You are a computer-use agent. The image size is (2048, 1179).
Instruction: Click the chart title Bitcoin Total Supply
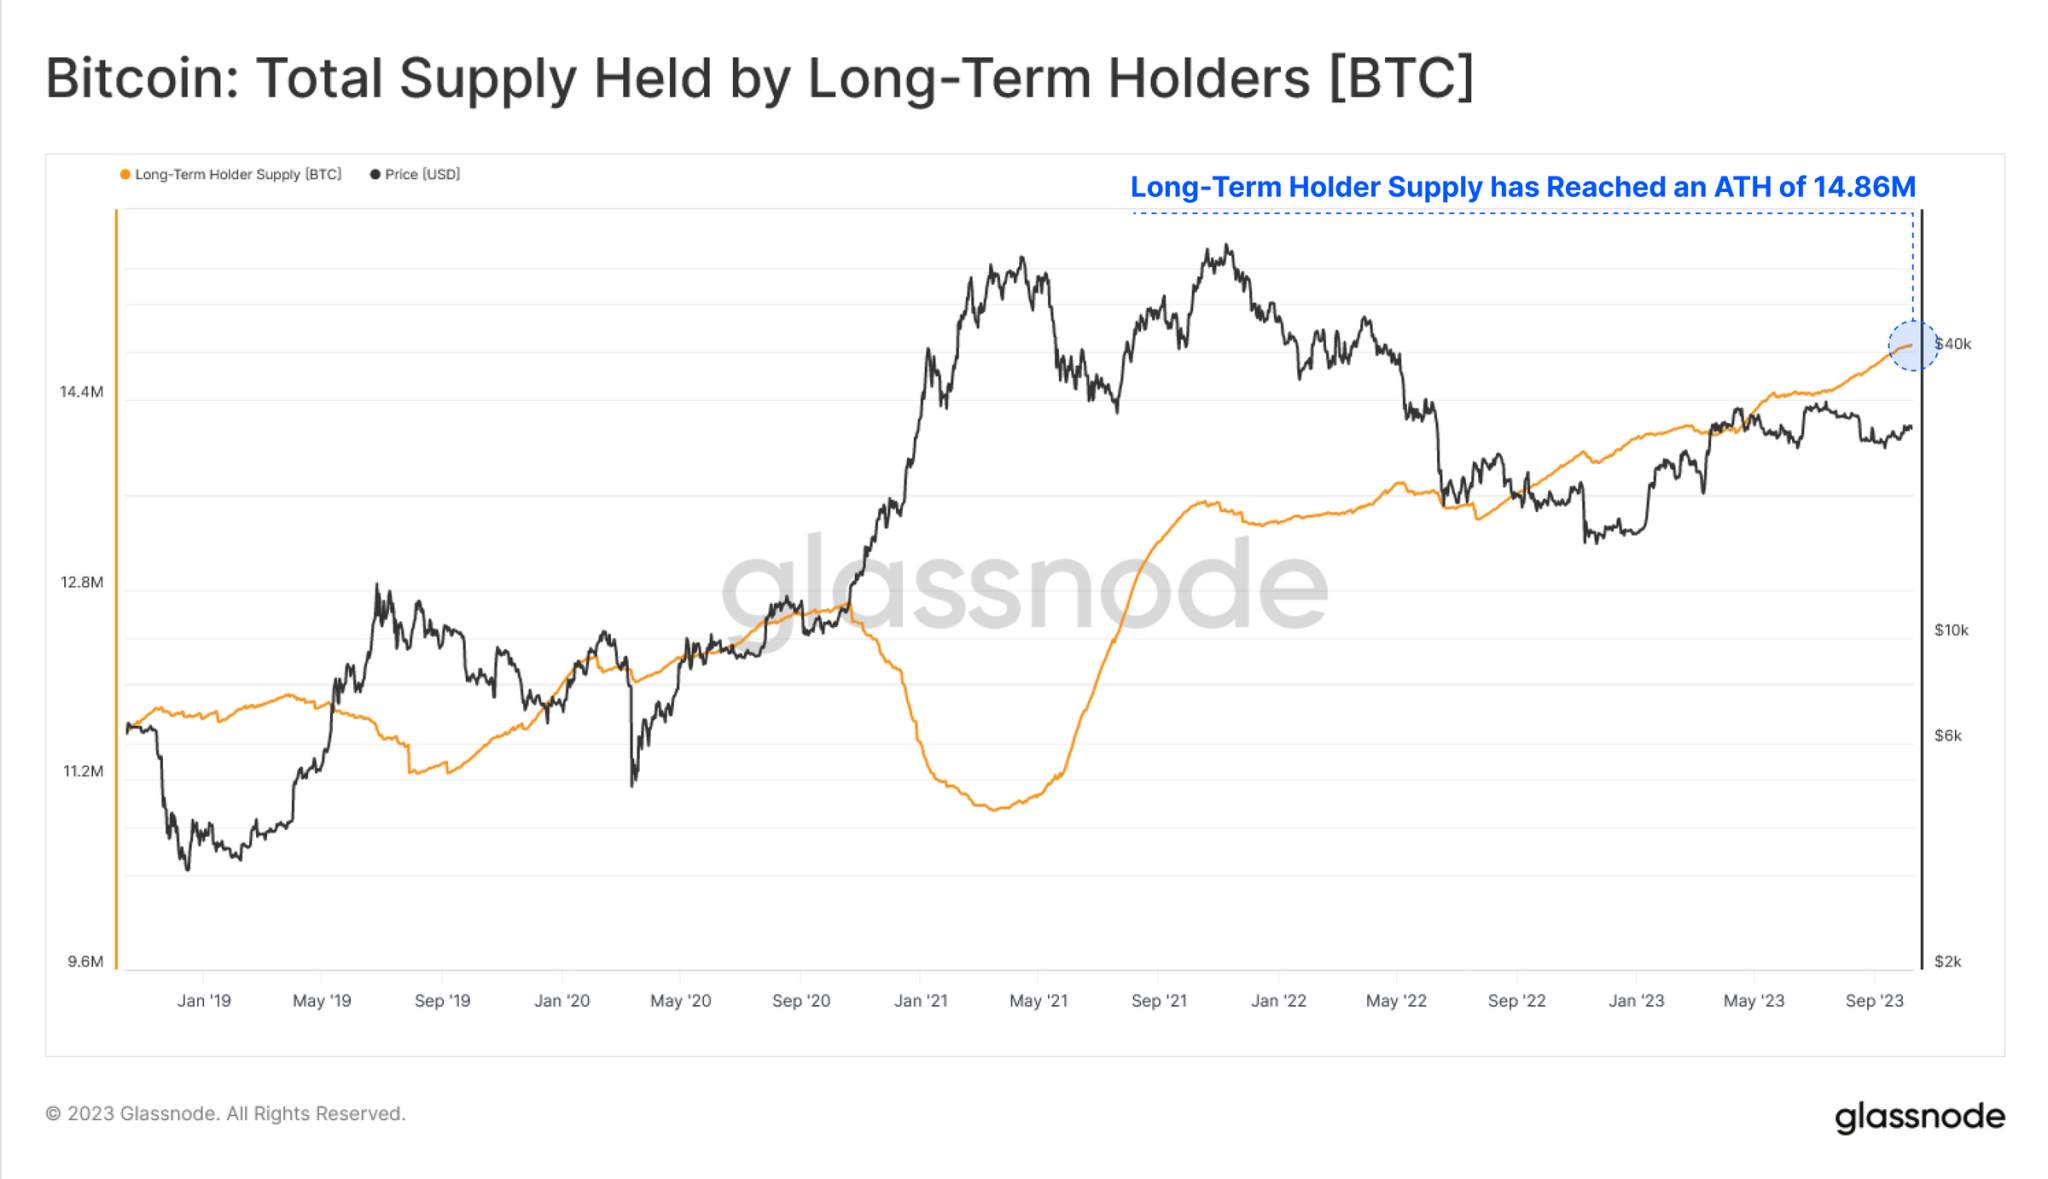[x=759, y=78]
